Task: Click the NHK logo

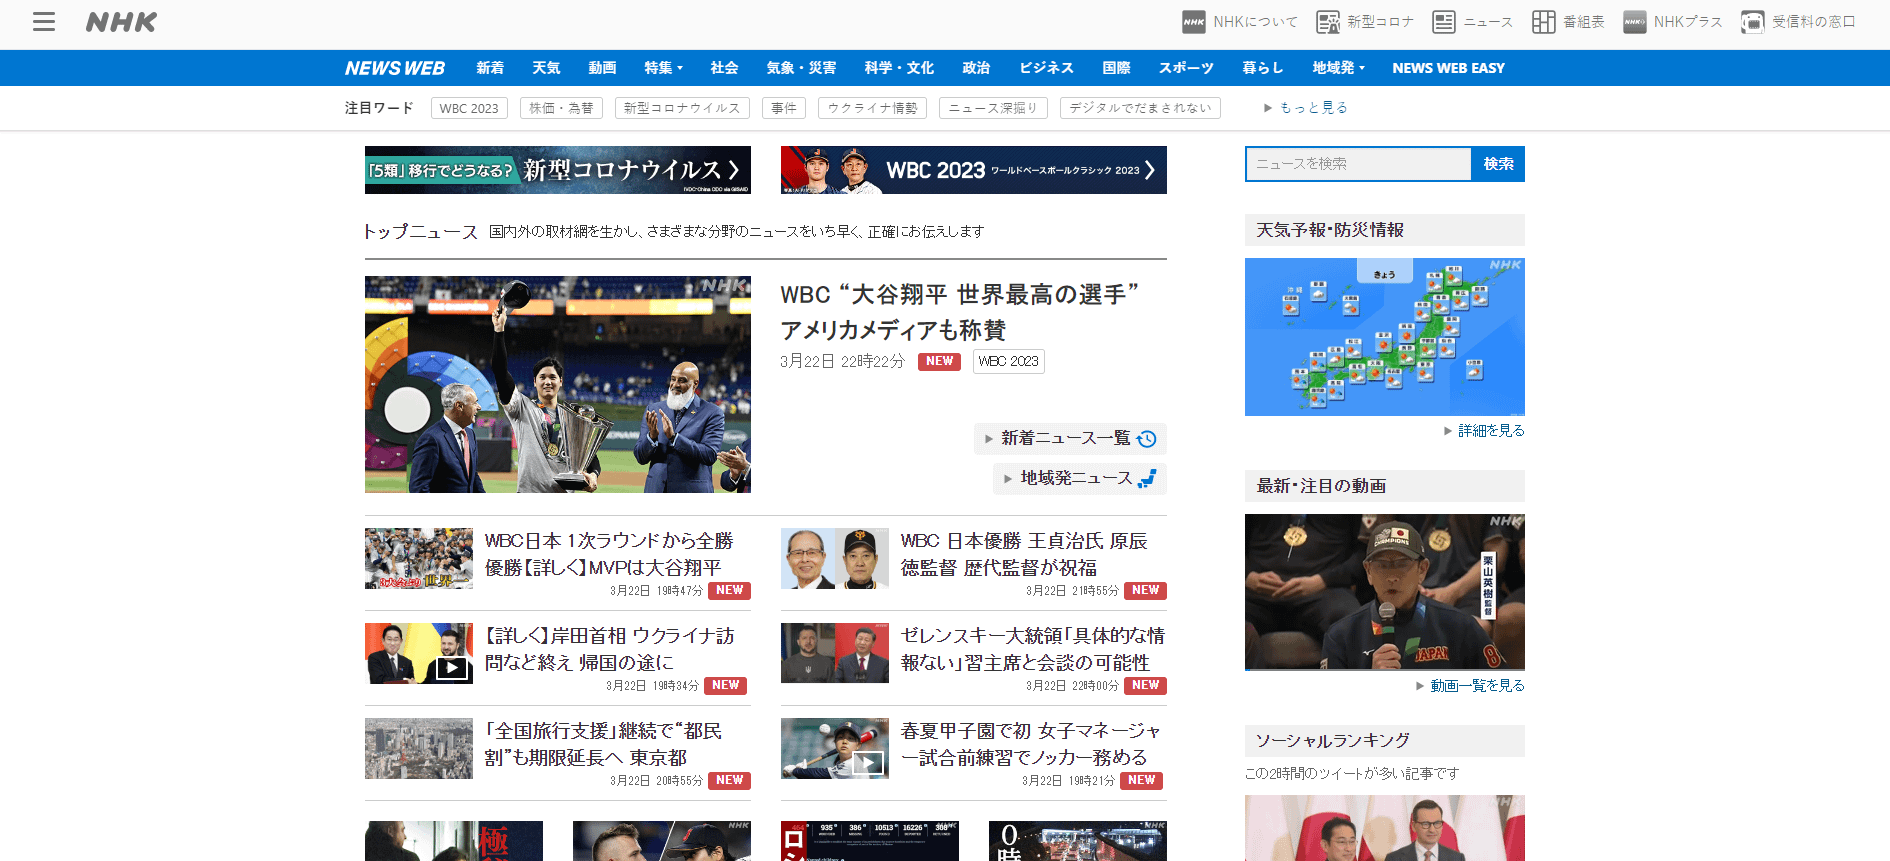Action: (121, 22)
